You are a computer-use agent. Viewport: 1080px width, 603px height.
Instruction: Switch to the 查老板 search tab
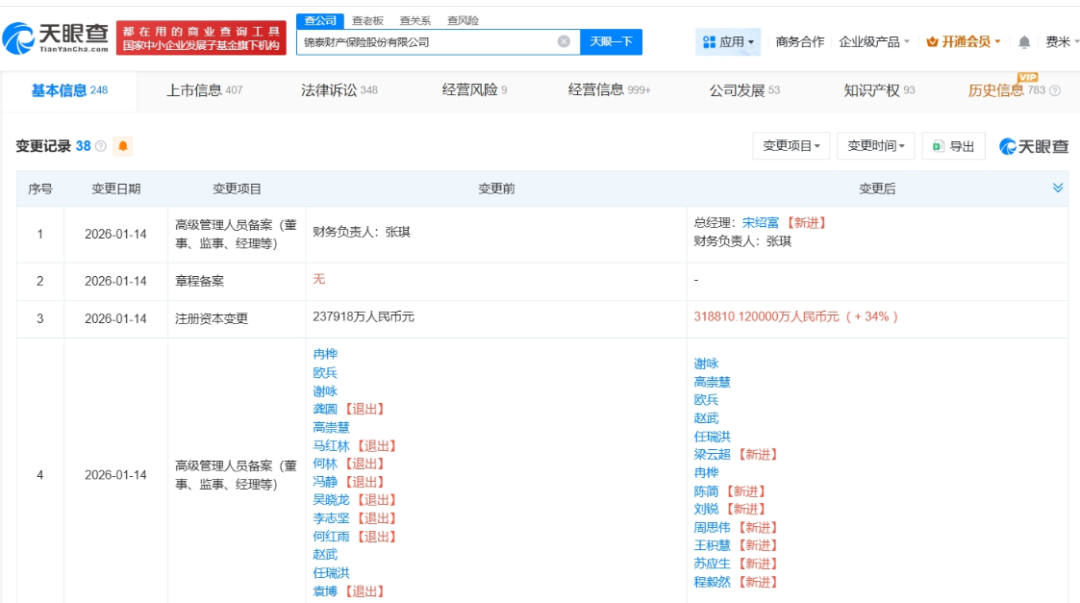368,21
